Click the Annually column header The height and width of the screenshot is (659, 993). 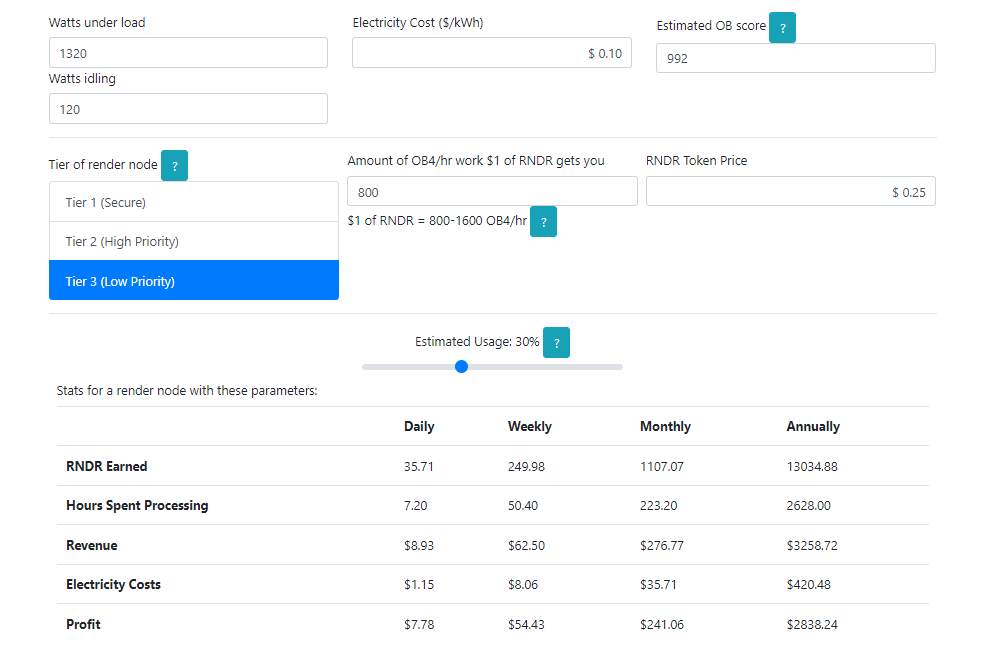813,427
